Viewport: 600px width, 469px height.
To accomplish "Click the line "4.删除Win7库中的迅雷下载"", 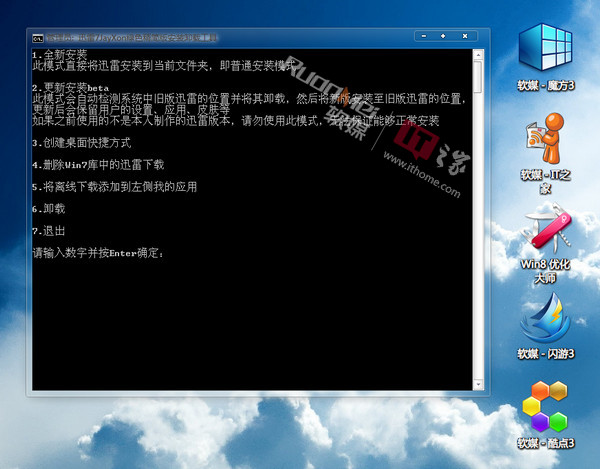I will pos(98,165).
